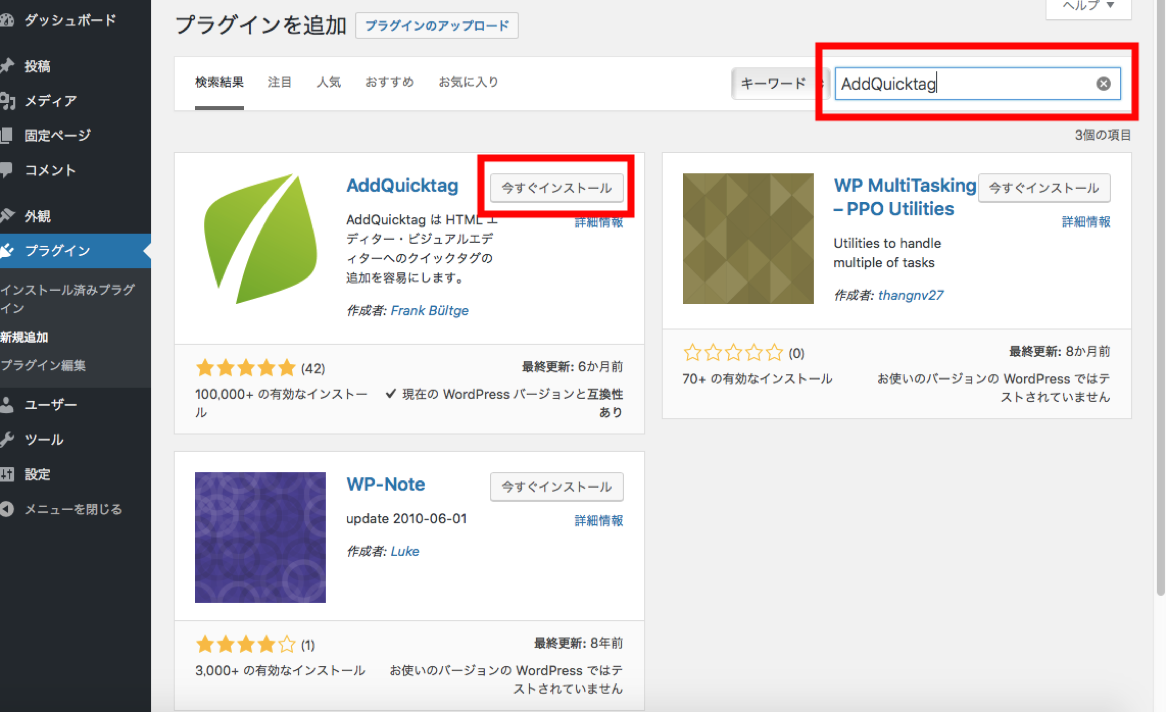Click AddQuicktag five-star rating
The height and width of the screenshot is (712, 1166).
coord(245,368)
